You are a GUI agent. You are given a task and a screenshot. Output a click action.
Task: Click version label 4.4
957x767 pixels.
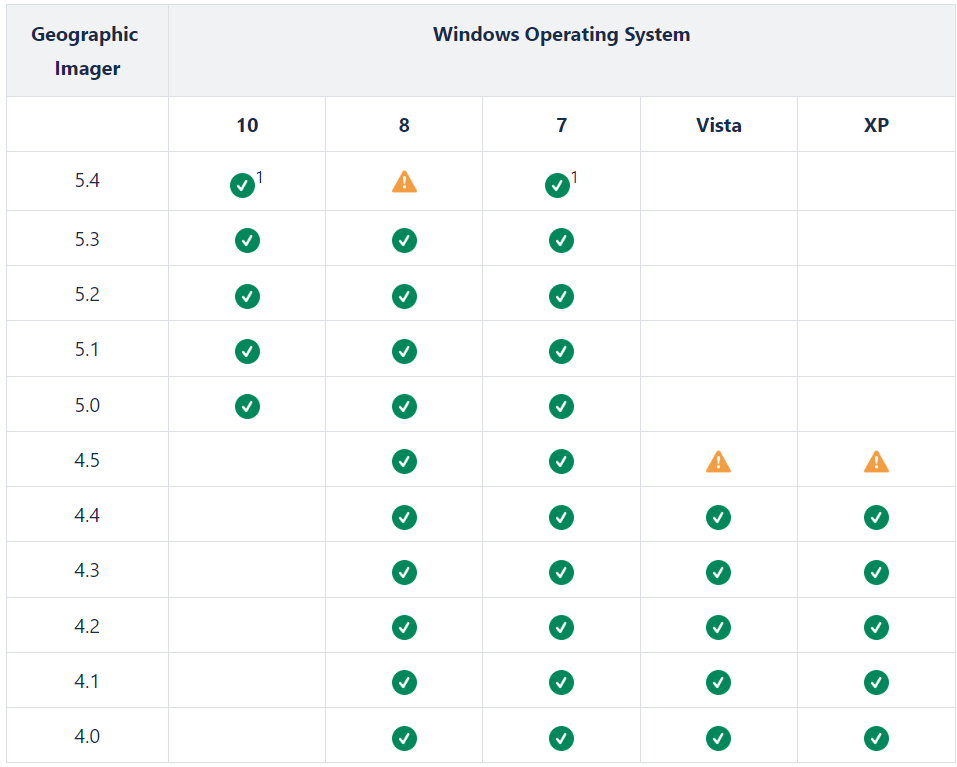87,515
